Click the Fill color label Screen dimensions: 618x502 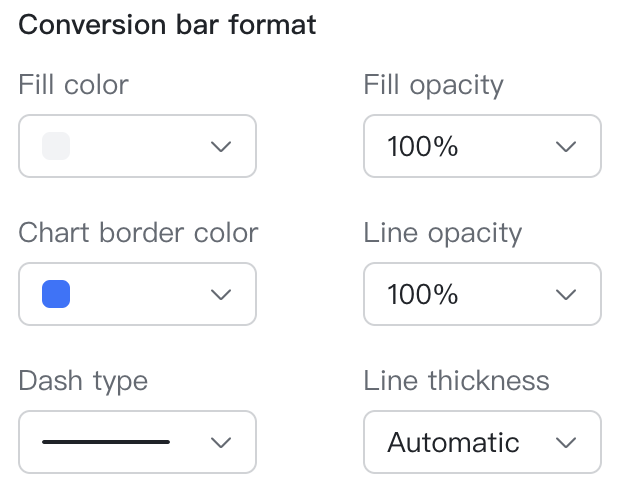[74, 85]
